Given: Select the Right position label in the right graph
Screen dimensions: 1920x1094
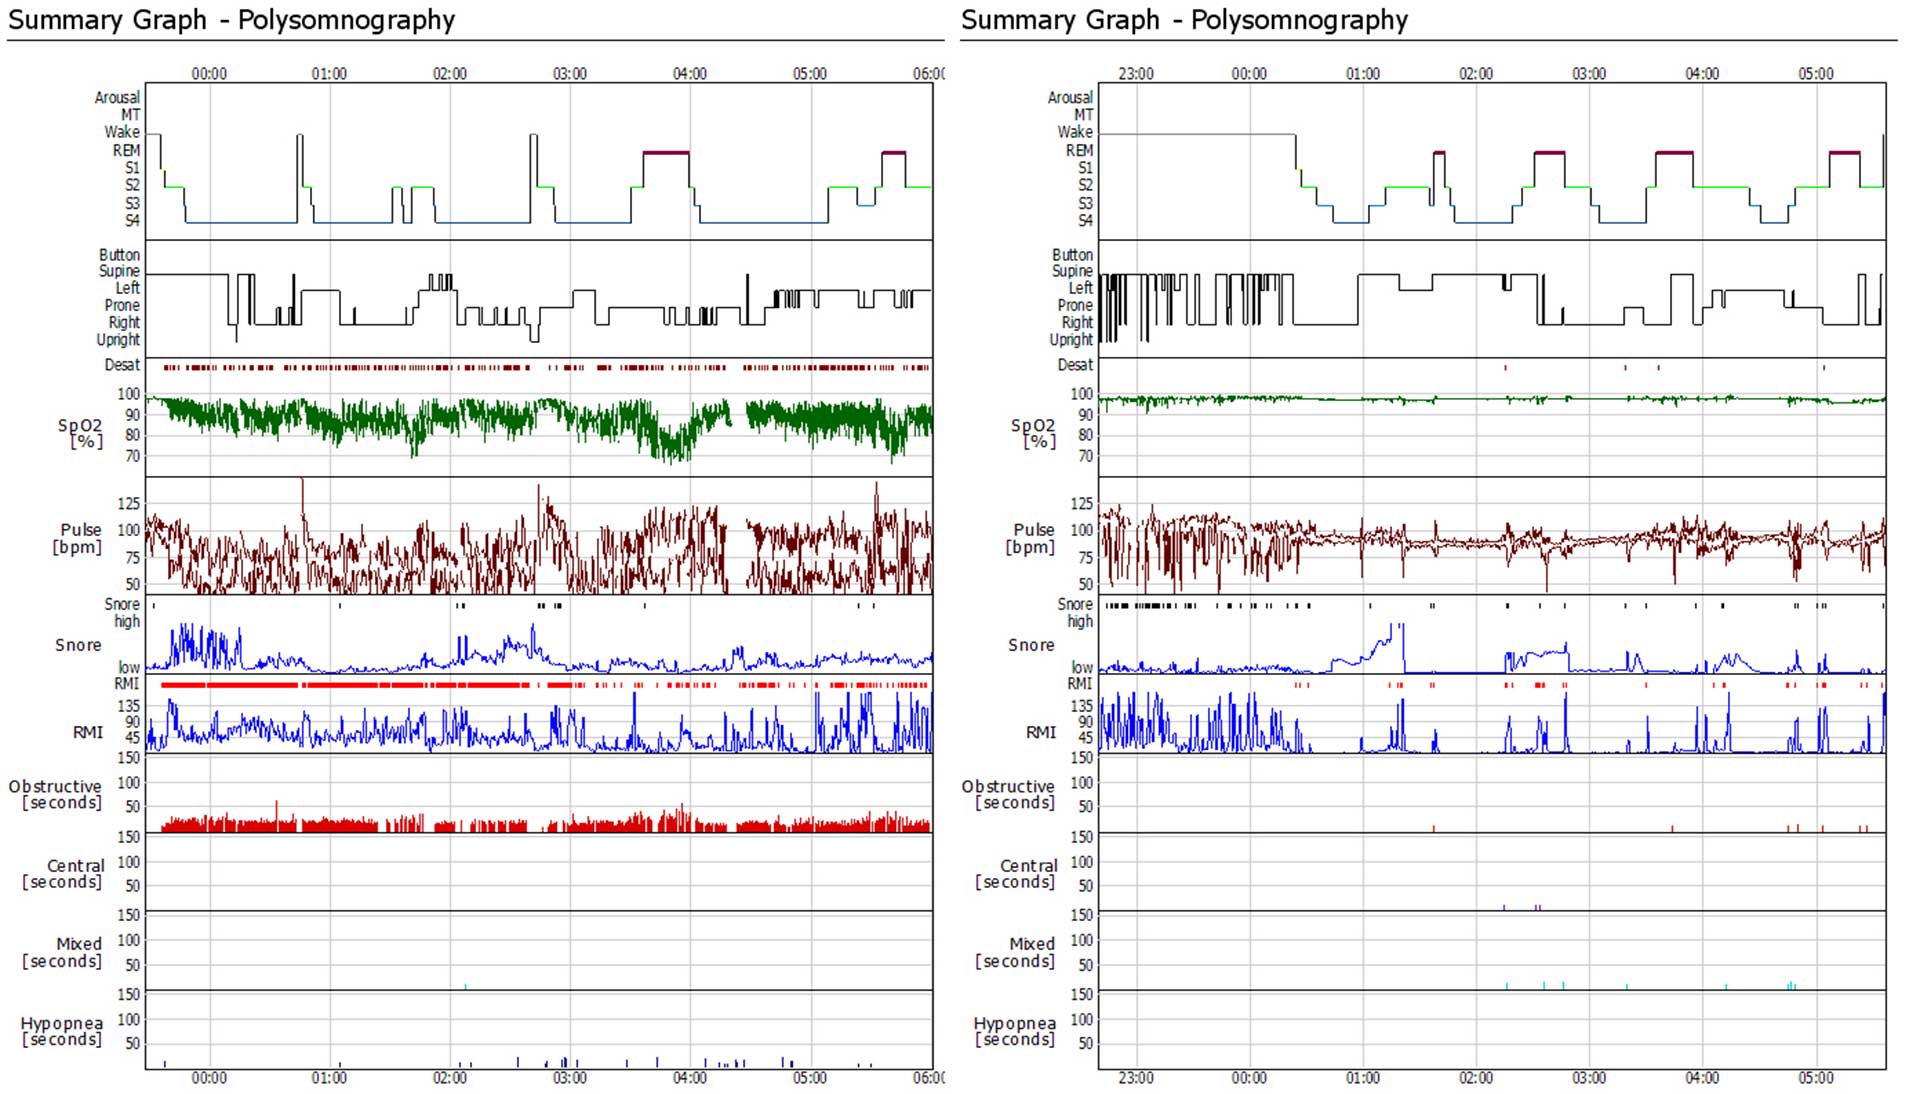Looking at the screenshot, I should [1077, 322].
